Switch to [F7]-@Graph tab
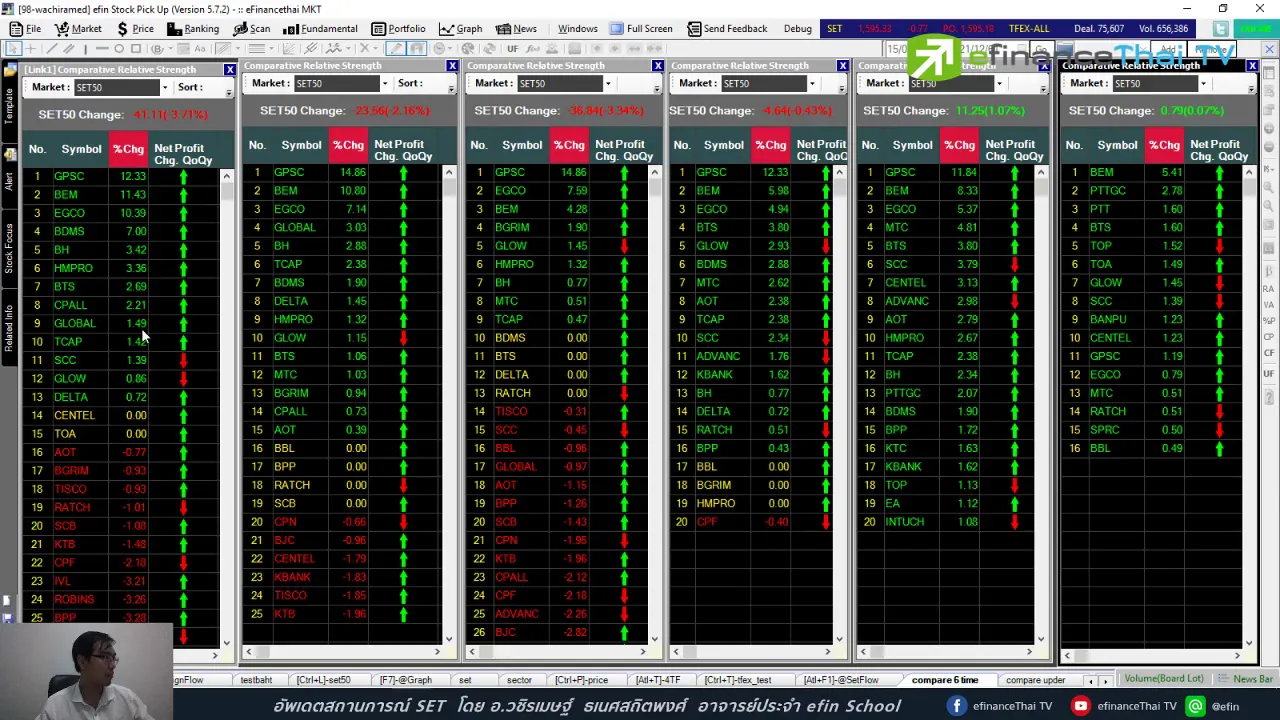1280x720 pixels. tap(405, 680)
